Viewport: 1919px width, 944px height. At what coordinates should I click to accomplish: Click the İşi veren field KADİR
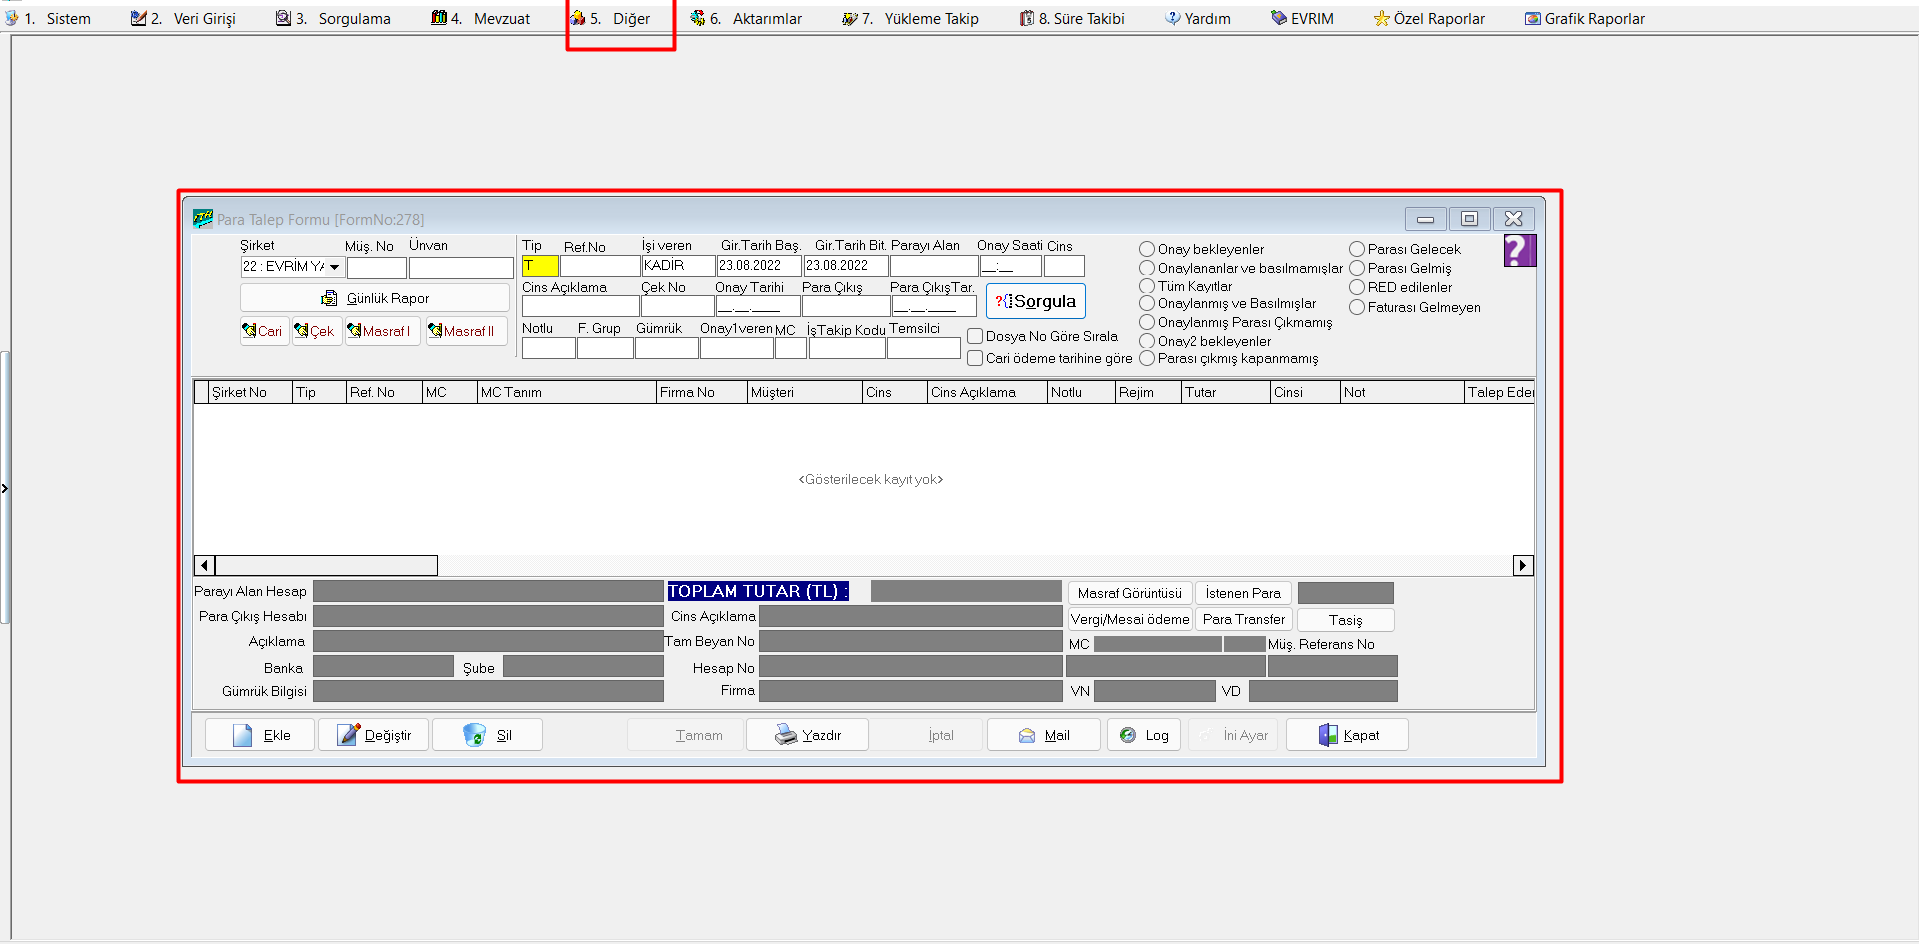[678, 266]
